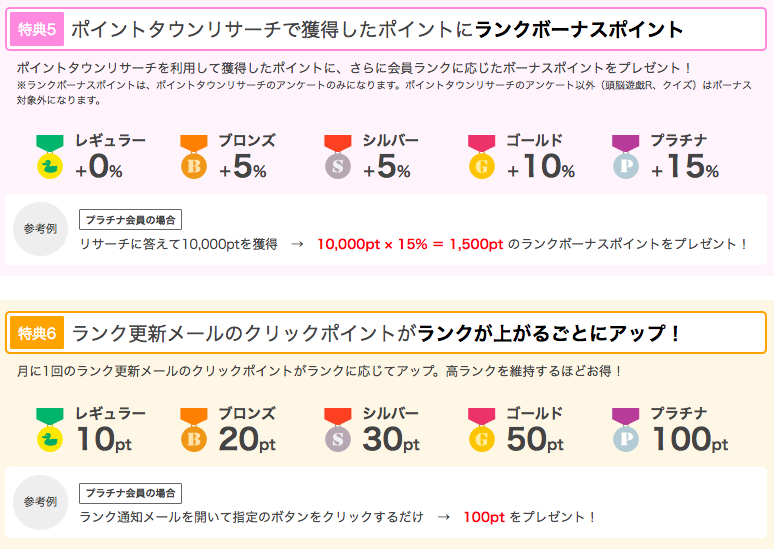Click the プラチナ 100pt value in 特典6
774x550 pixels.
tap(690, 439)
